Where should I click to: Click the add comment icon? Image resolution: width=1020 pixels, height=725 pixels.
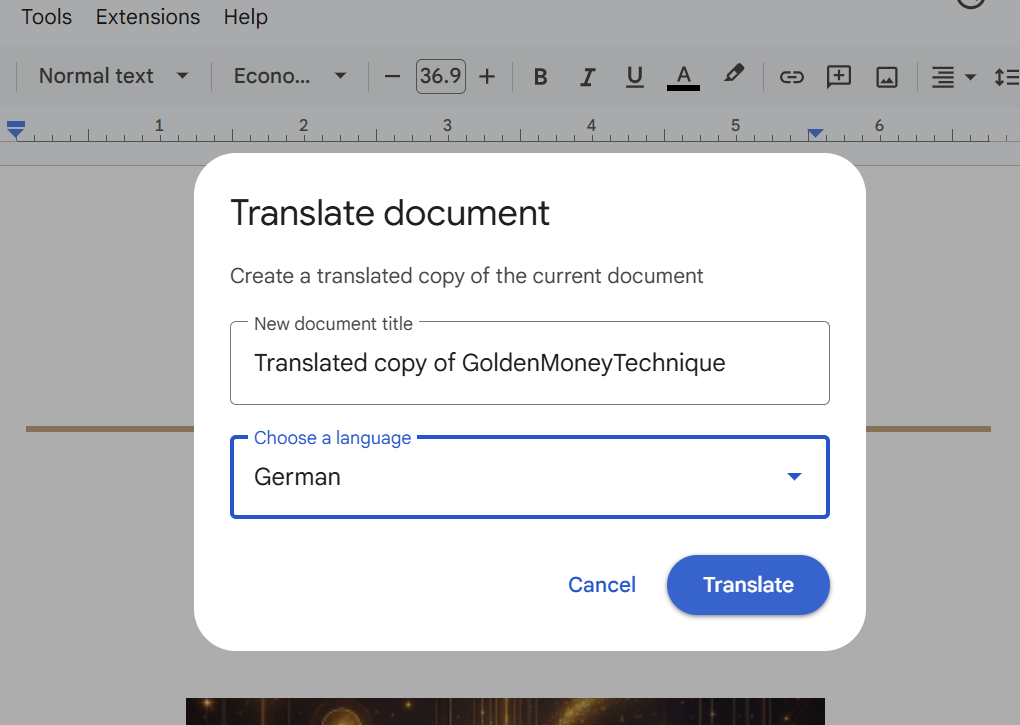point(839,77)
